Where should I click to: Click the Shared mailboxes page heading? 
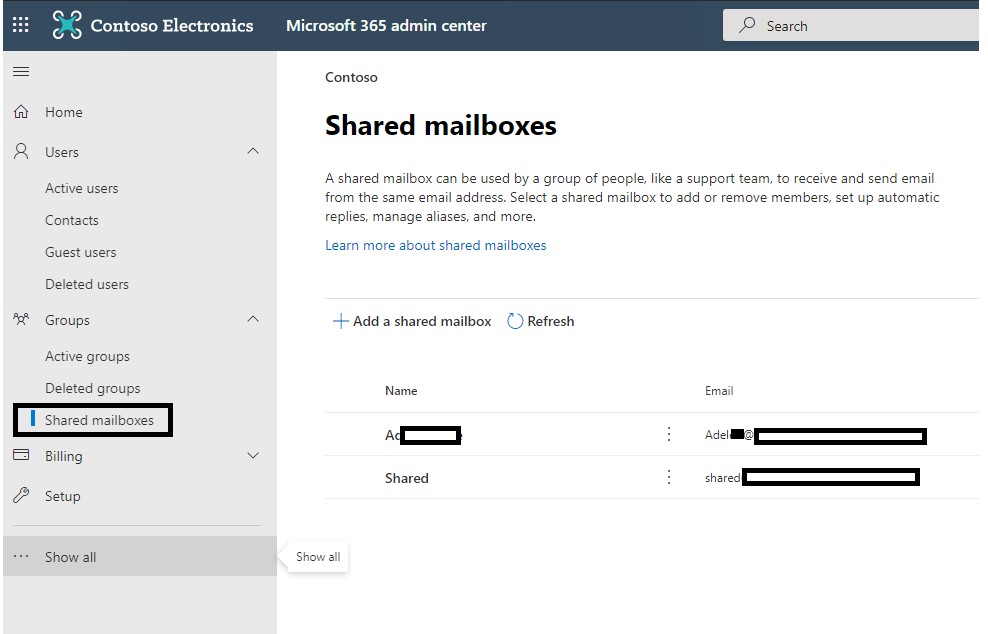click(440, 125)
